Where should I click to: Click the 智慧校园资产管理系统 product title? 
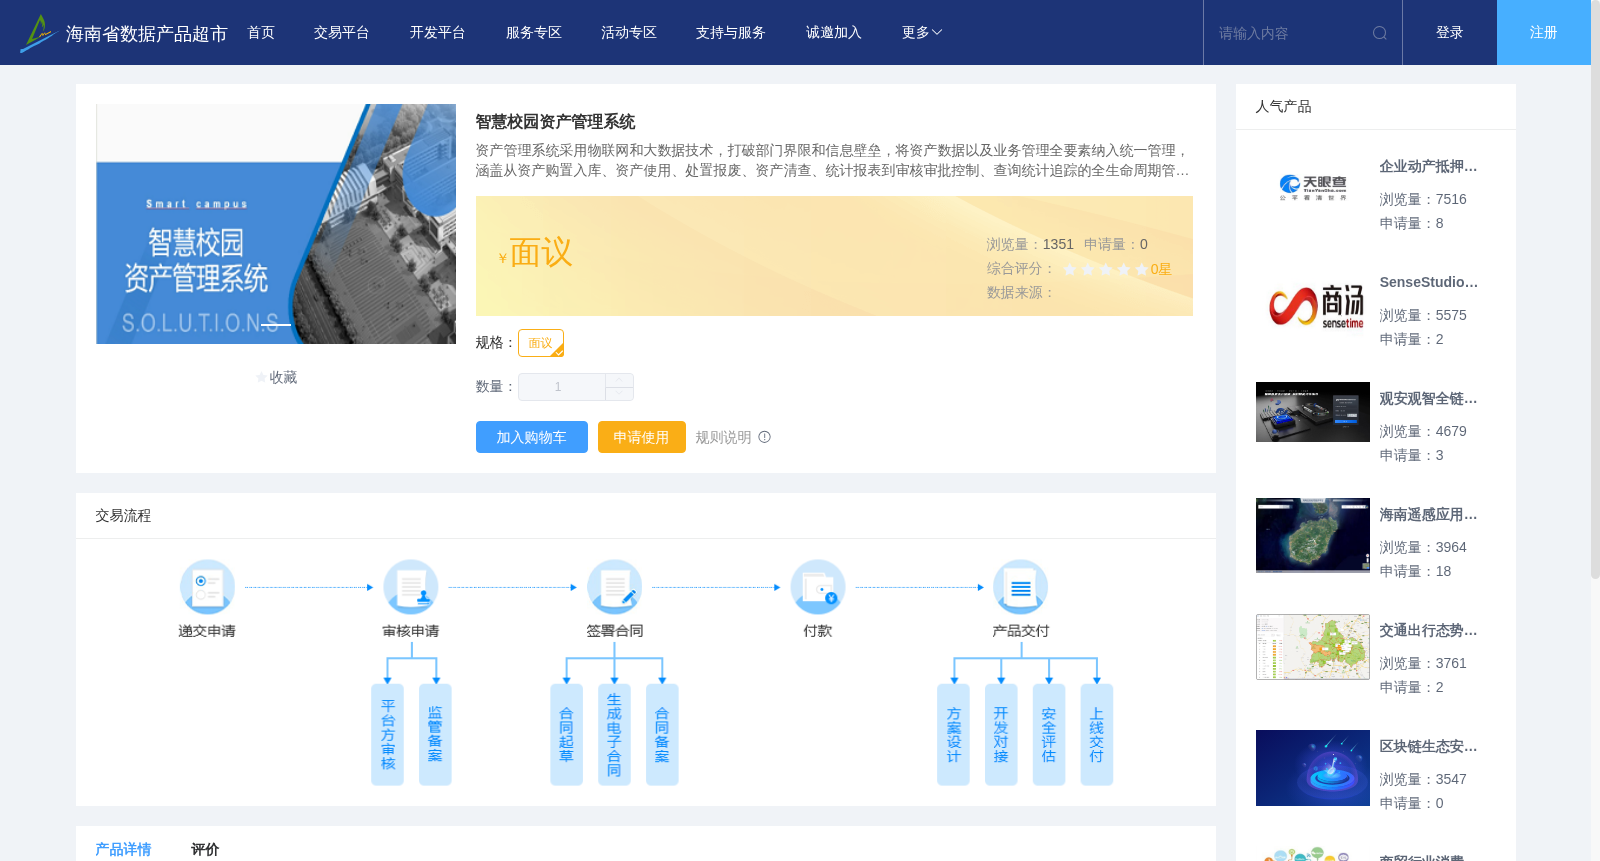(555, 122)
